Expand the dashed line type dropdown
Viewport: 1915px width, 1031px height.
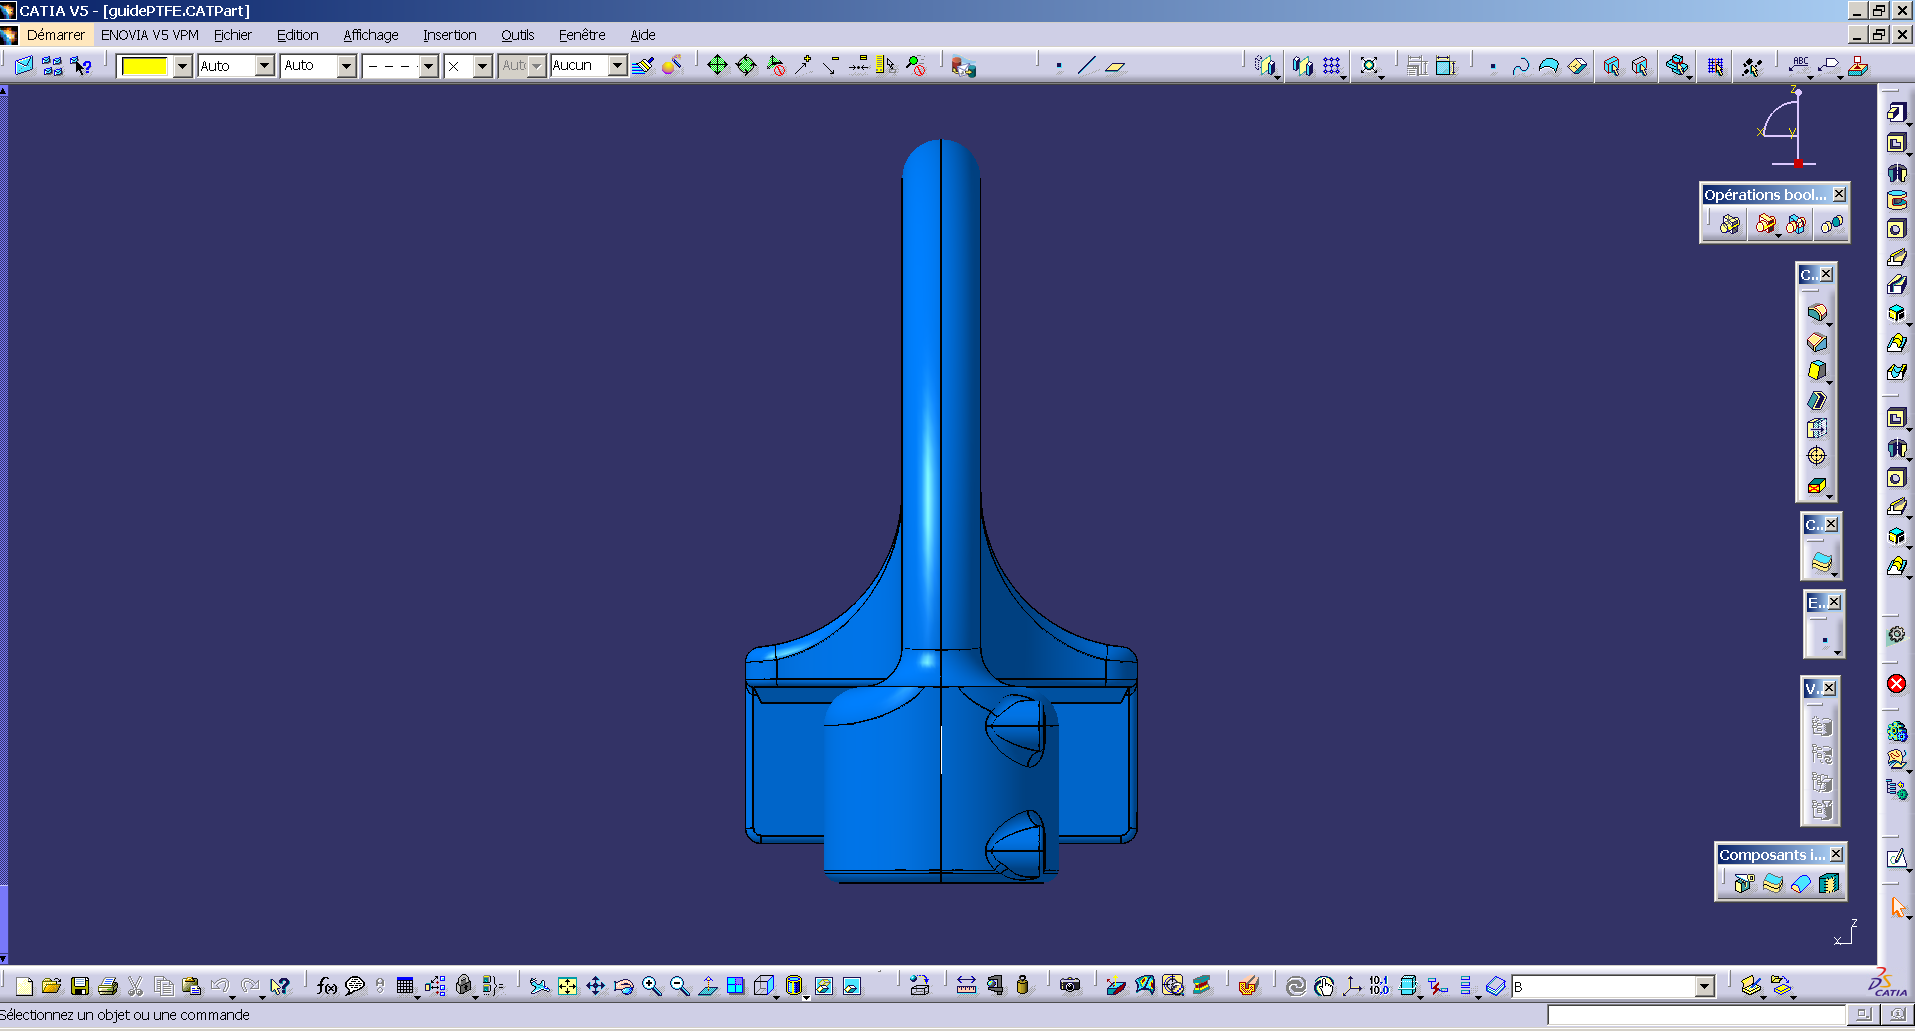(x=428, y=66)
